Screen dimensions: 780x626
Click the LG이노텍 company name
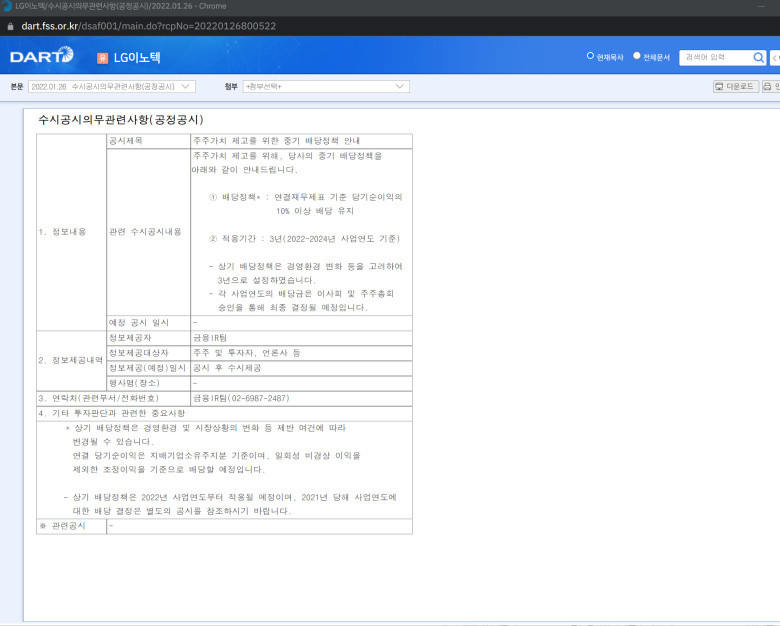(137, 58)
